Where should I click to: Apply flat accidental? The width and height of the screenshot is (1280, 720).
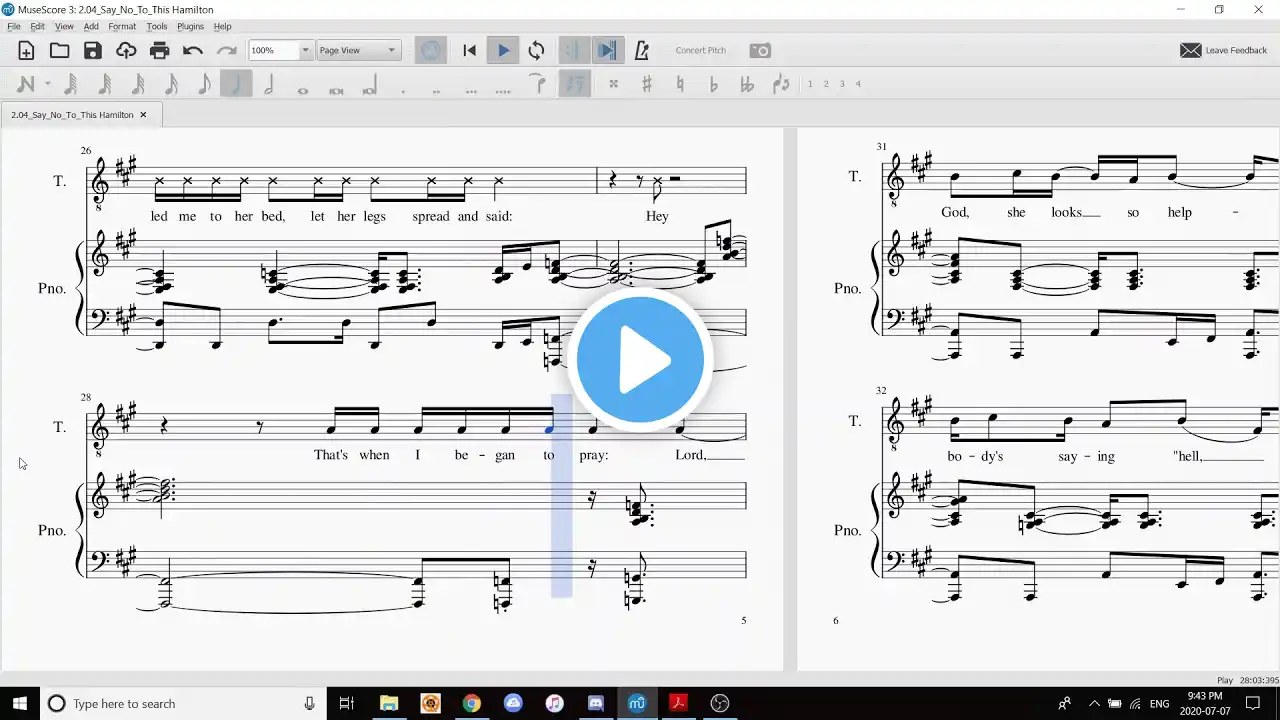click(x=713, y=85)
